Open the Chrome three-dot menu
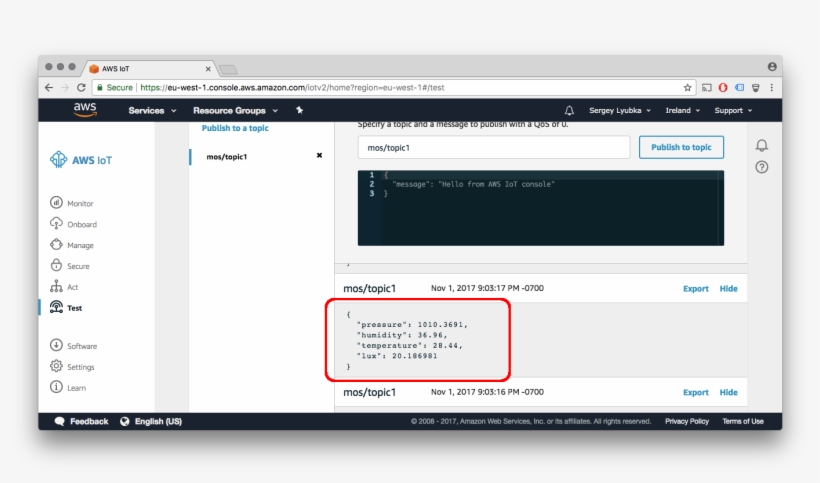The height and width of the screenshot is (483, 820). click(771, 88)
